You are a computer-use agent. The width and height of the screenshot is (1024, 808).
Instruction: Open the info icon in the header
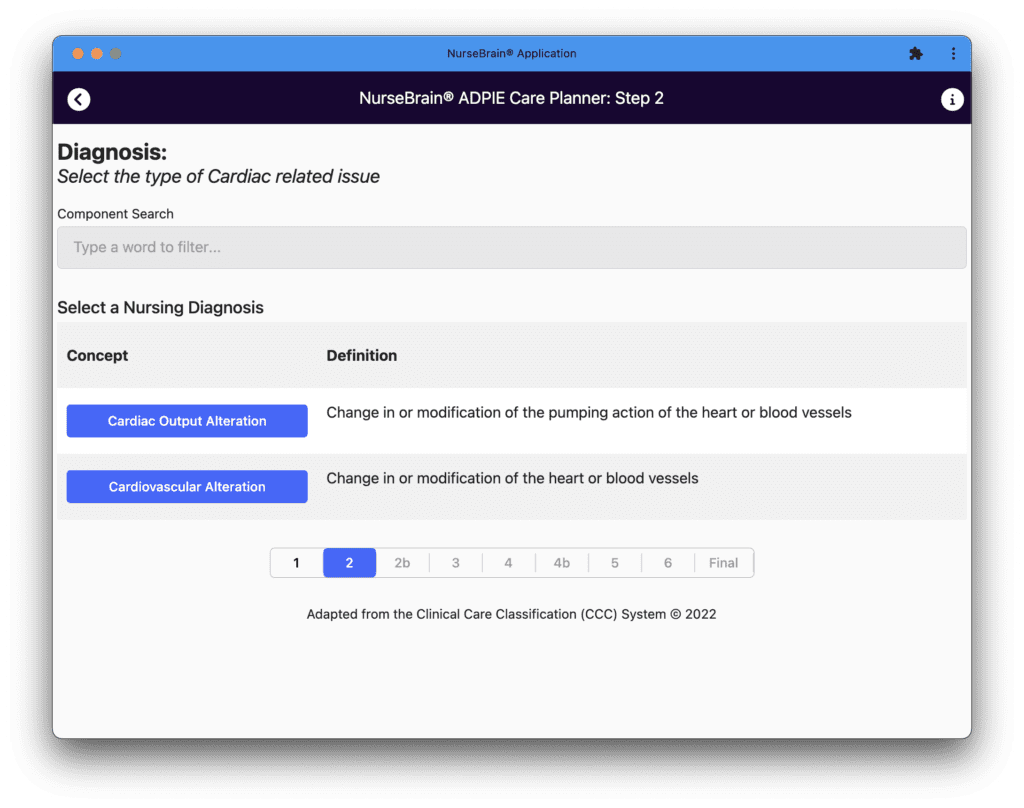pyautogui.click(x=952, y=99)
